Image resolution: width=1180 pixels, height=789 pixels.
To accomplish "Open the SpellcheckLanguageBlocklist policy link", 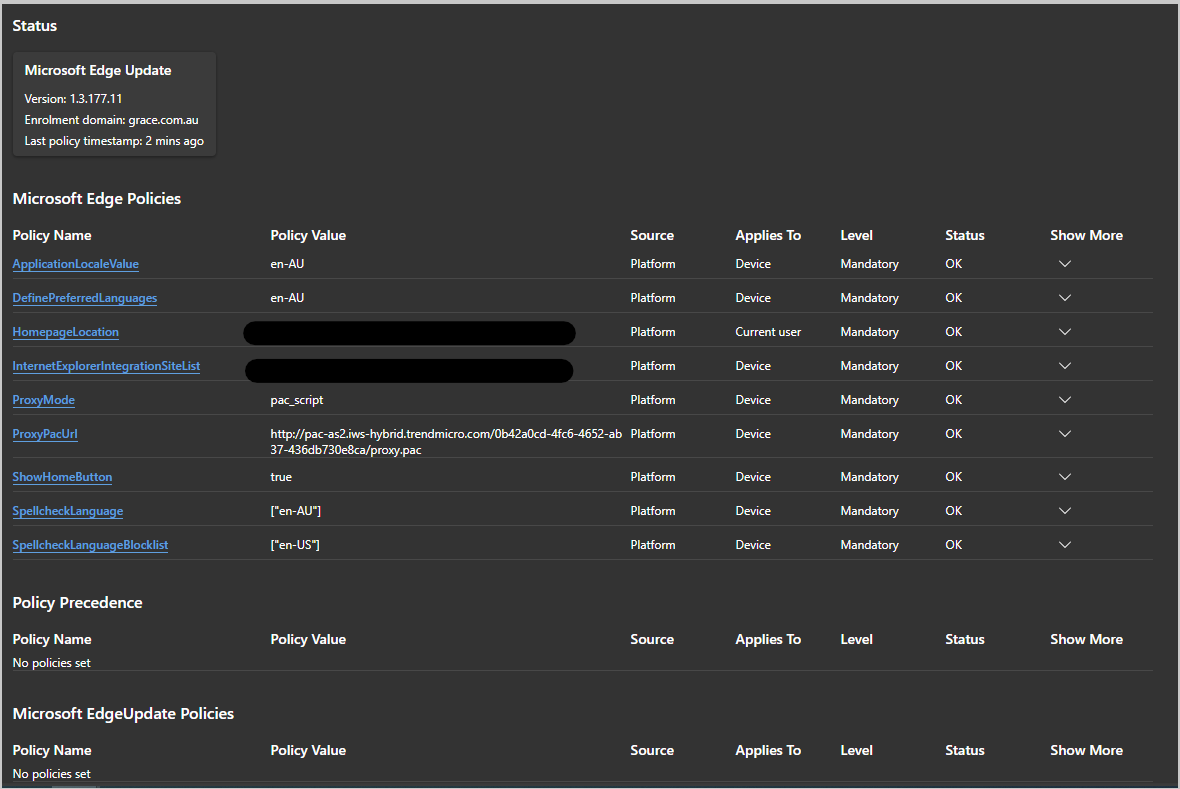I will click(90, 544).
